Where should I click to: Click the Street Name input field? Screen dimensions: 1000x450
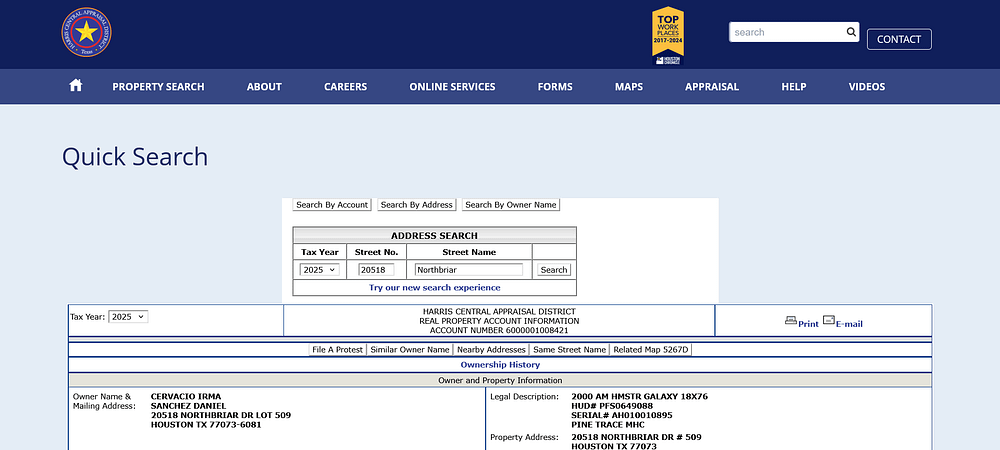pyautogui.click(x=469, y=270)
